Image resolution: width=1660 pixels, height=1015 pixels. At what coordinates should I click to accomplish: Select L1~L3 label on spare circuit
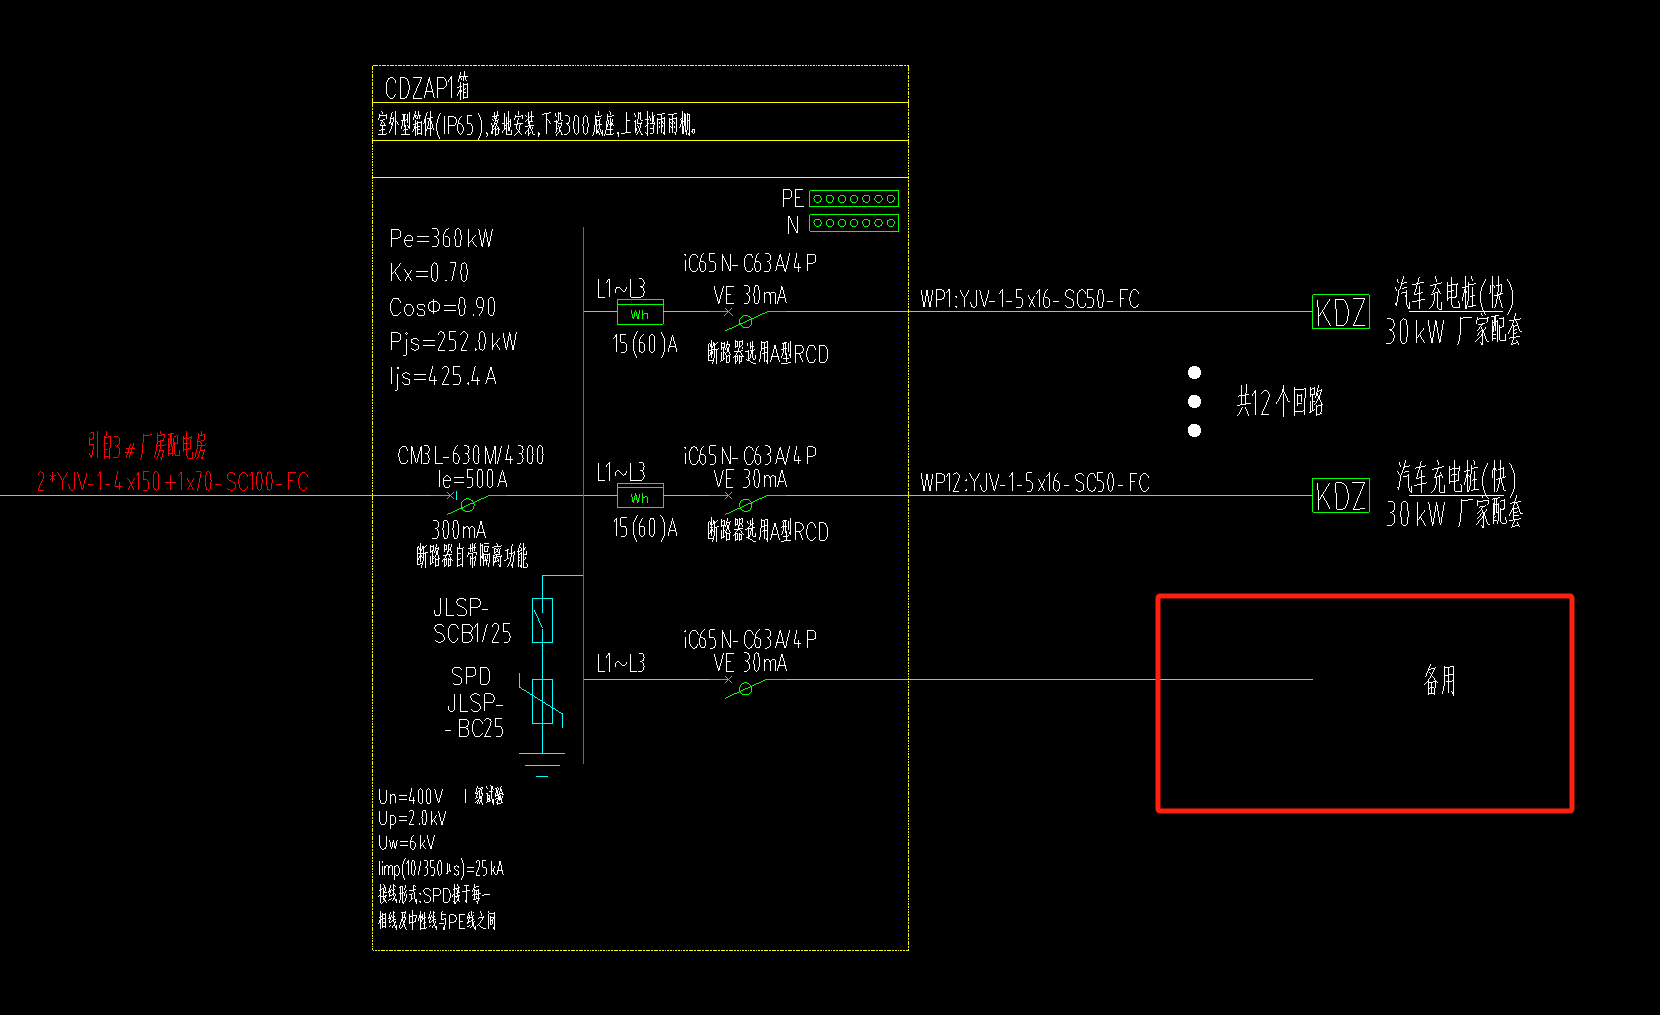(621, 663)
